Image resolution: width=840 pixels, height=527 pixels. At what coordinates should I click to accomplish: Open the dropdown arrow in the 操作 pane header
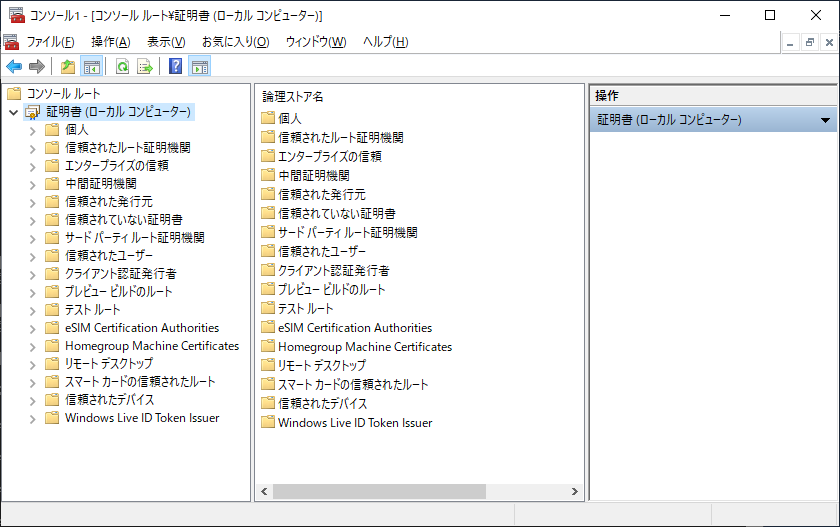tap(825, 121)
